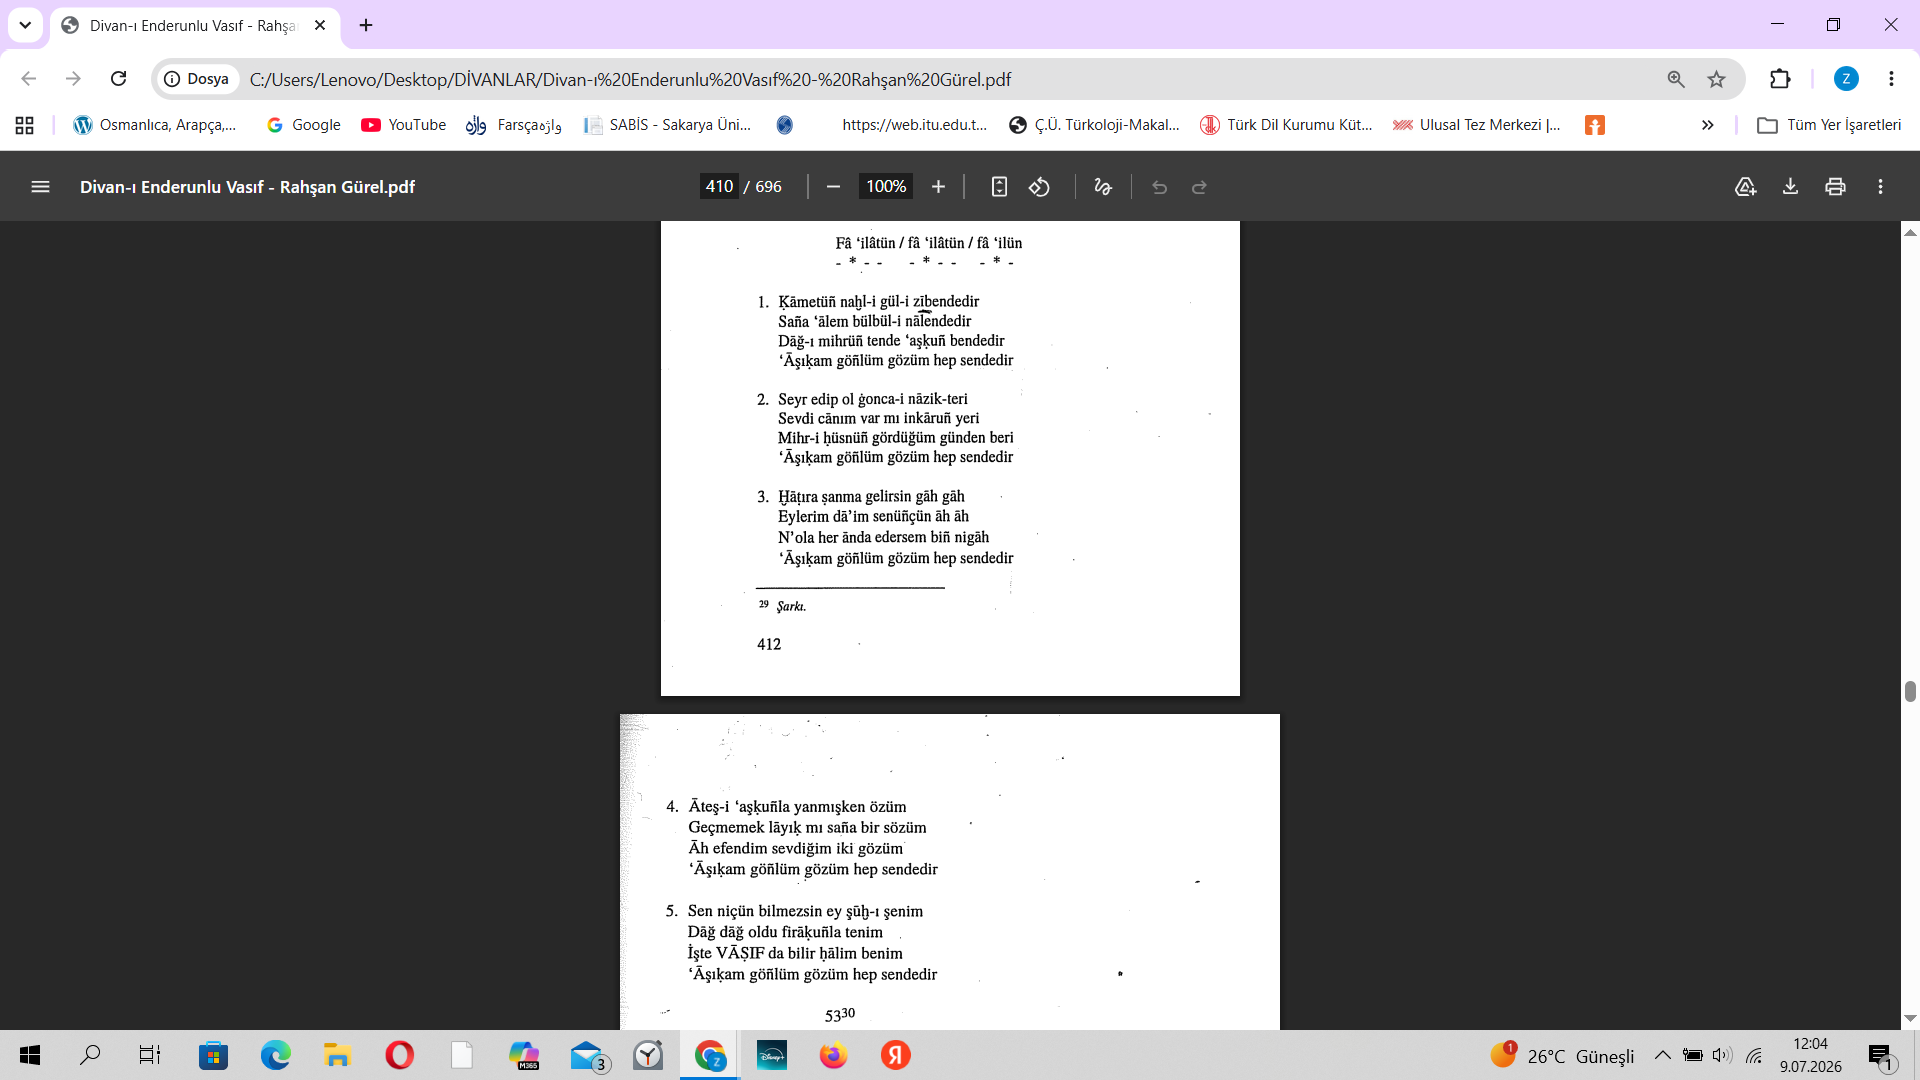Image resolution: width=1920 pixels, height=1080 pixels.
Task: Click the vertical scrollbar thumb
Action: click(1910, 691)
